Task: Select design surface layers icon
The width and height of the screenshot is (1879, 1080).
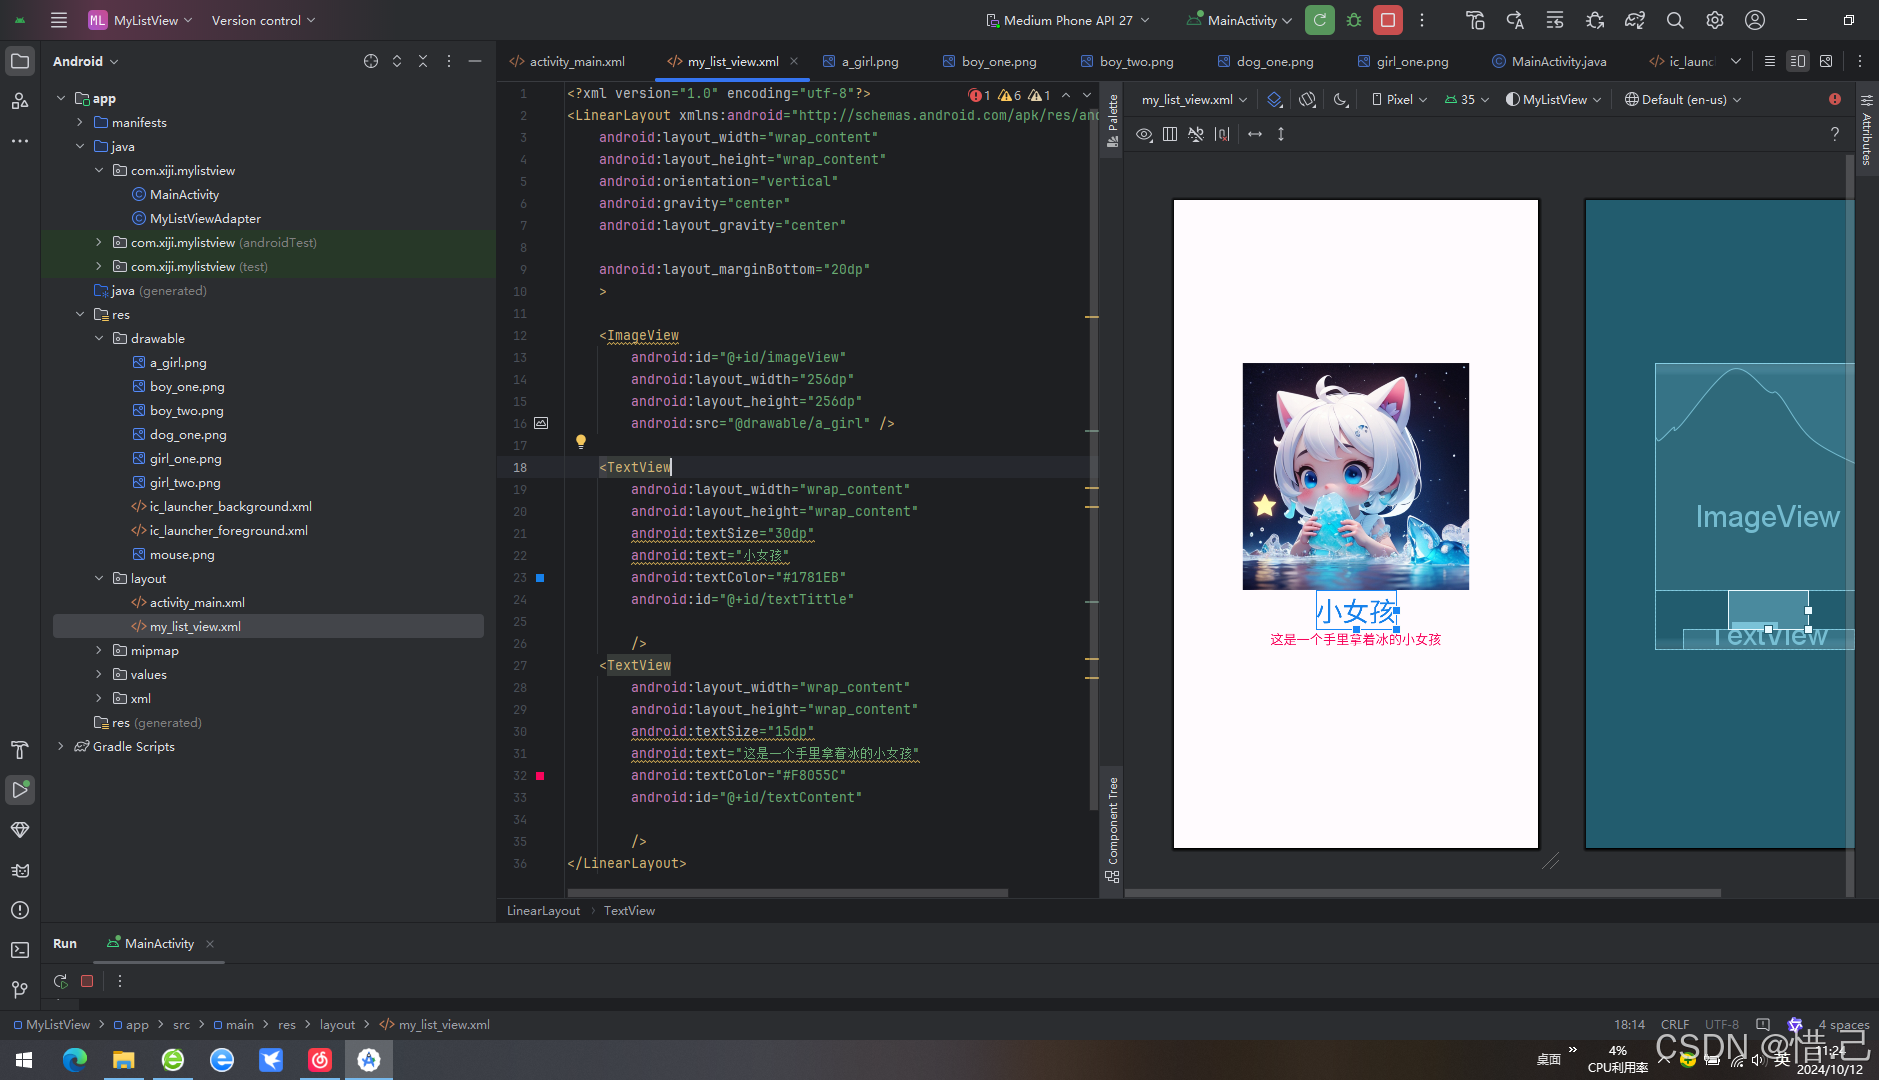Action: [x=1274, y=99]
